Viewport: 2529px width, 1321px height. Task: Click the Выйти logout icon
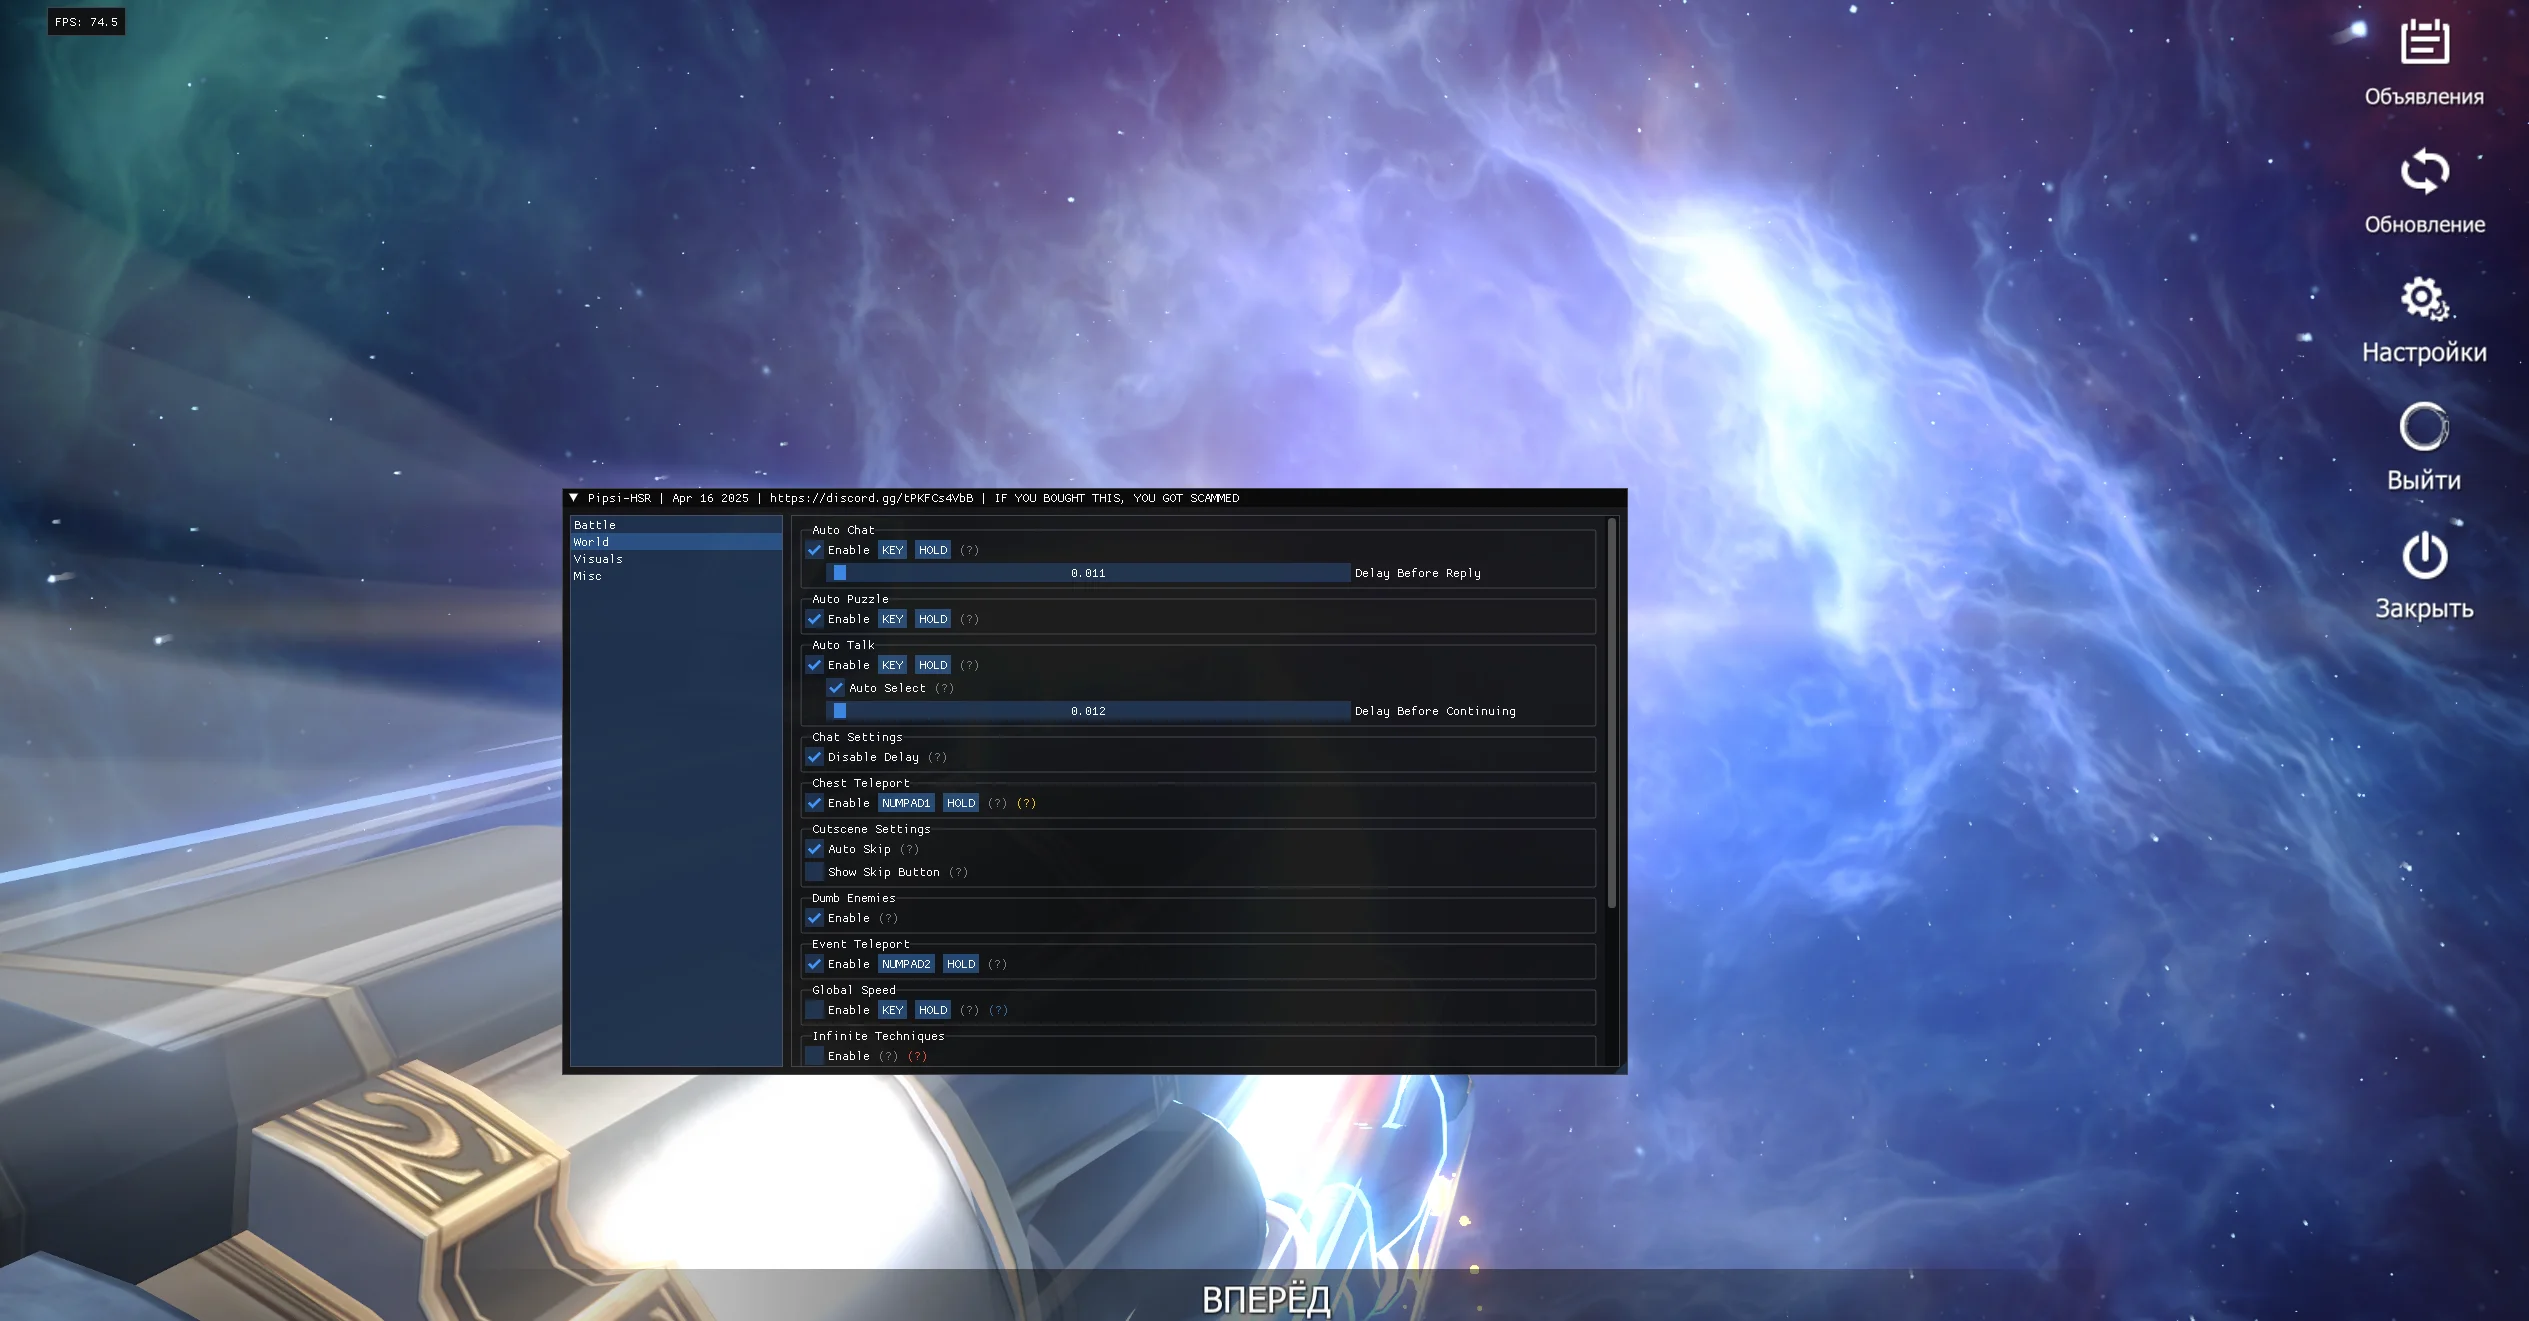coord(2424,427)
